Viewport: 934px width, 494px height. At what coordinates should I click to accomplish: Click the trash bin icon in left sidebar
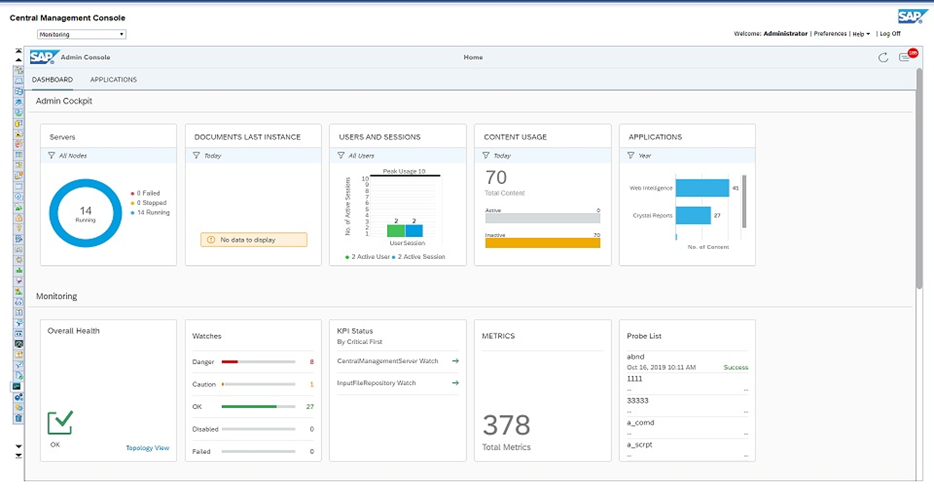point(18,418)
